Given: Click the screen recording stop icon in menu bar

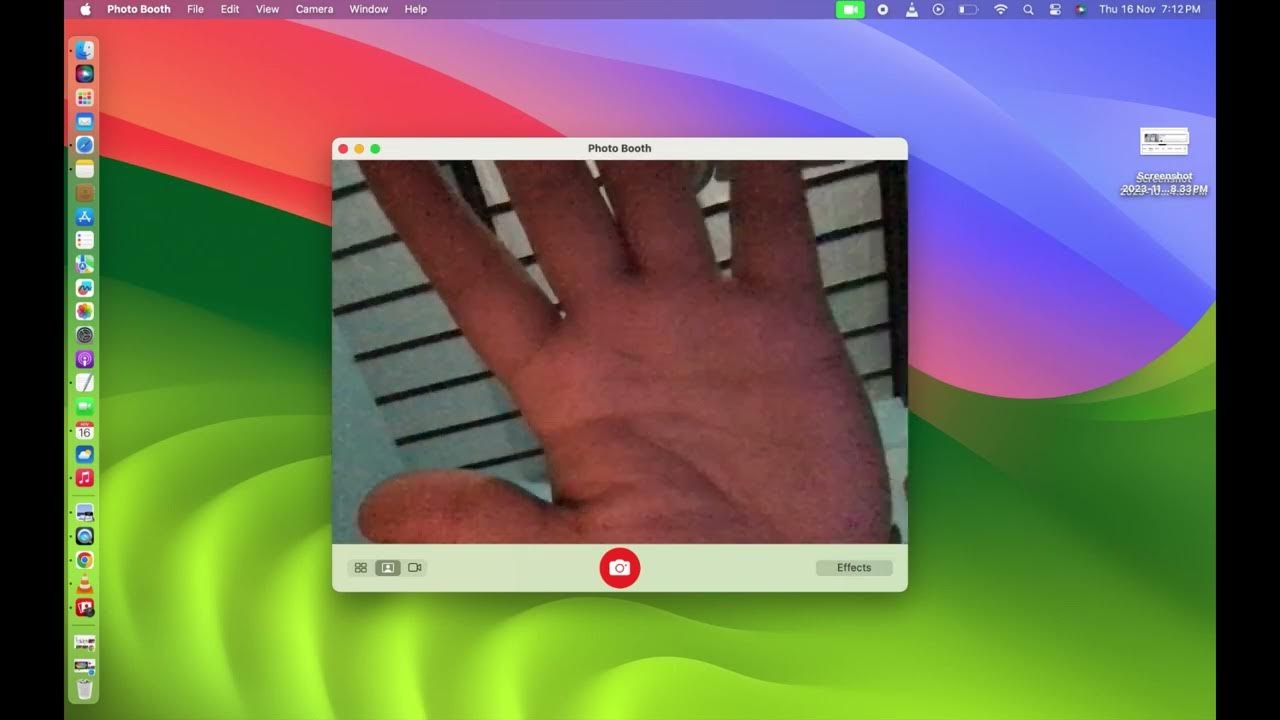Looking at the screenshot, I should coord(883,9).
